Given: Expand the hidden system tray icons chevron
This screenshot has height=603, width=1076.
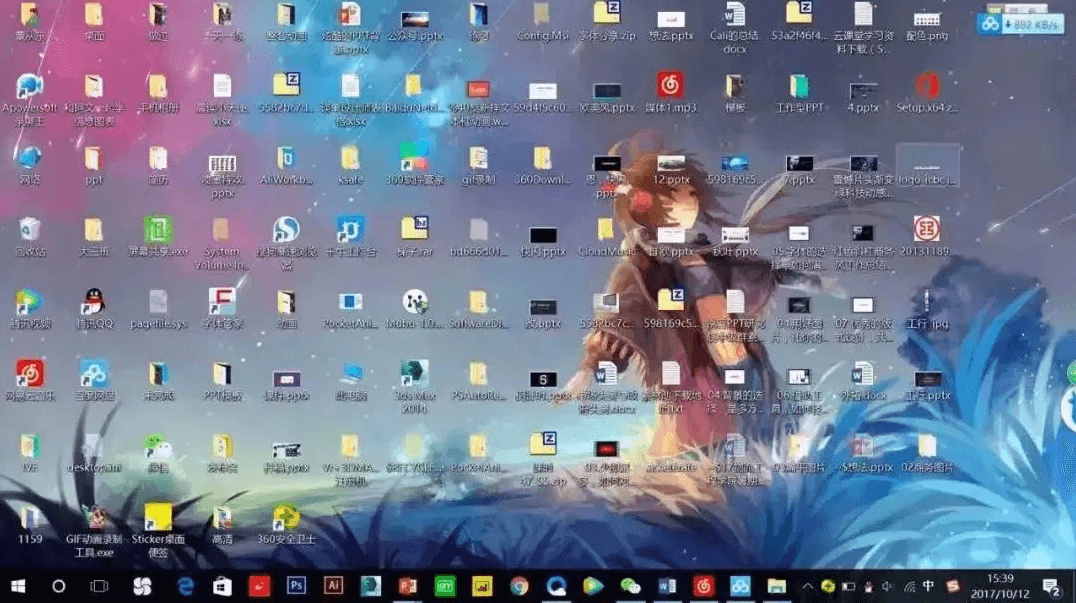Looking at the screenshot, I should 808,585.
